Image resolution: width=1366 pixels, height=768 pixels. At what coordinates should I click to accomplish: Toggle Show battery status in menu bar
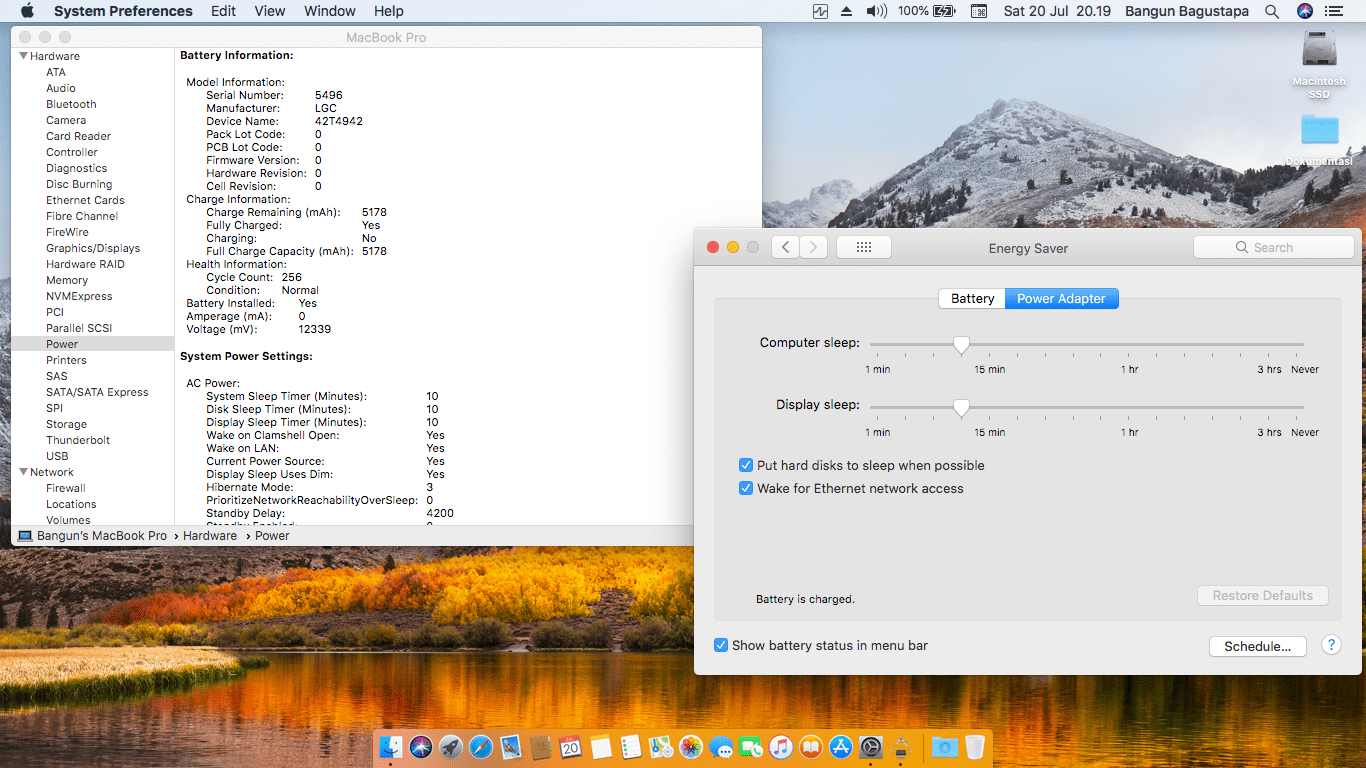pos(721,645)
